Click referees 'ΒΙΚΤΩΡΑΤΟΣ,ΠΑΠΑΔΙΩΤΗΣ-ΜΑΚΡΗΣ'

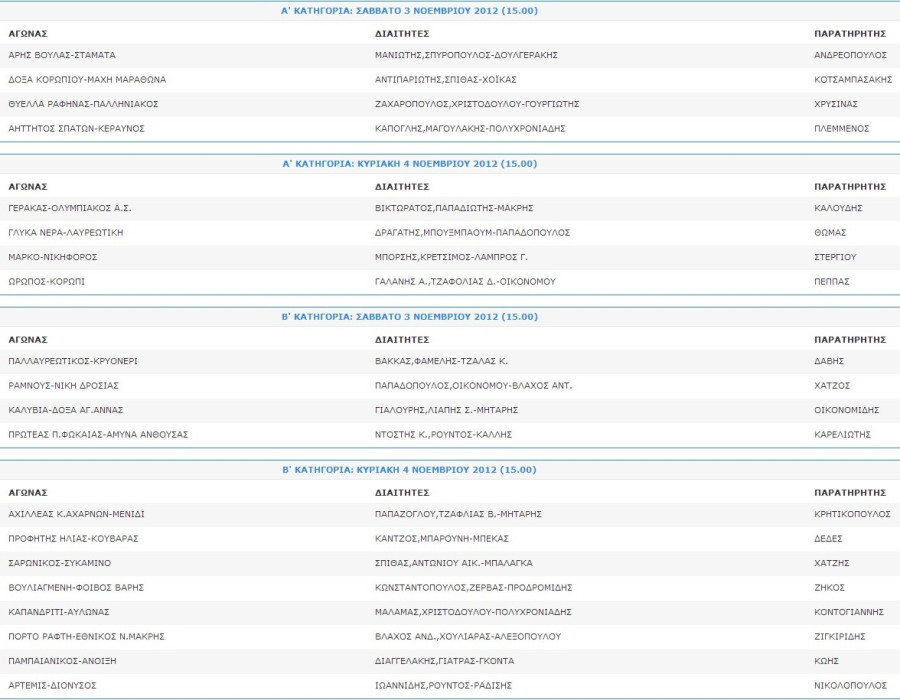pyautogui.click(x=454, y=208)
